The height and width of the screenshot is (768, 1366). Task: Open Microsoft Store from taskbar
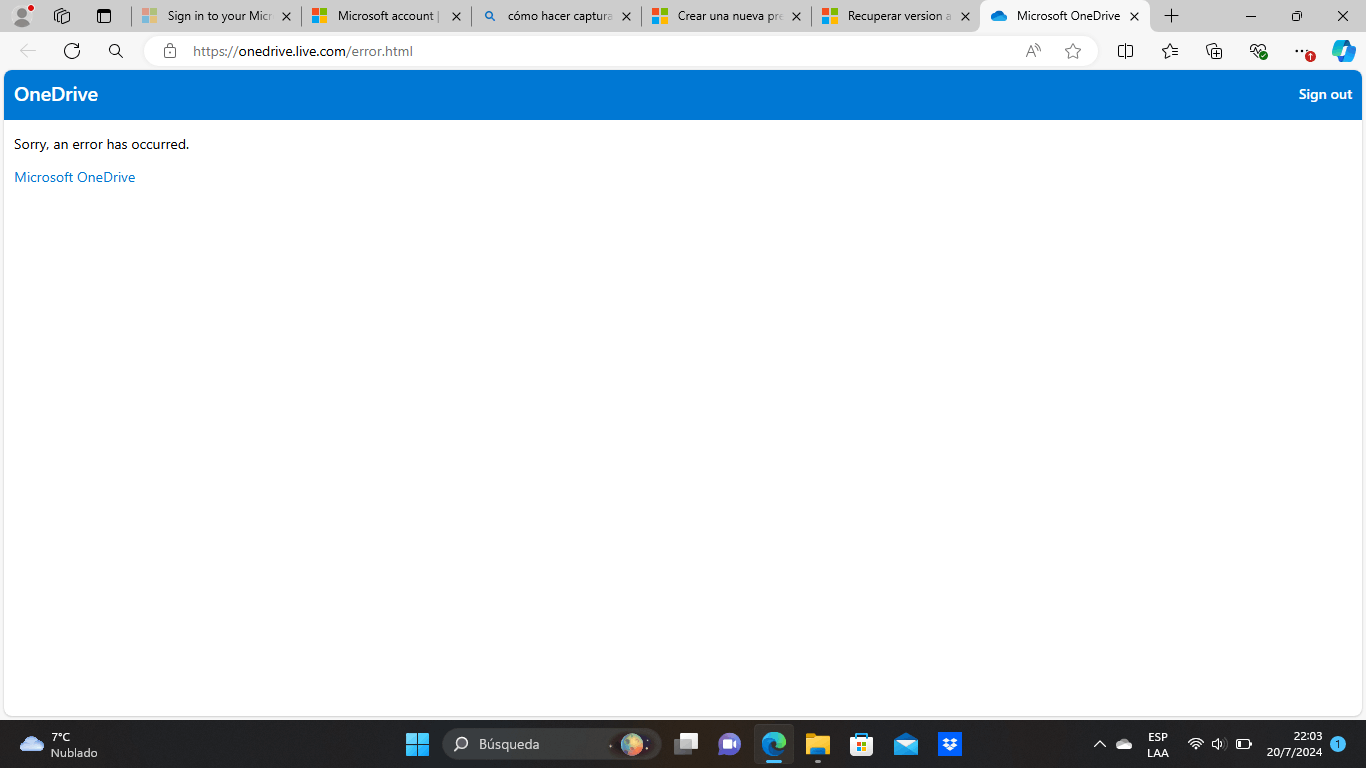click(862, 744)
